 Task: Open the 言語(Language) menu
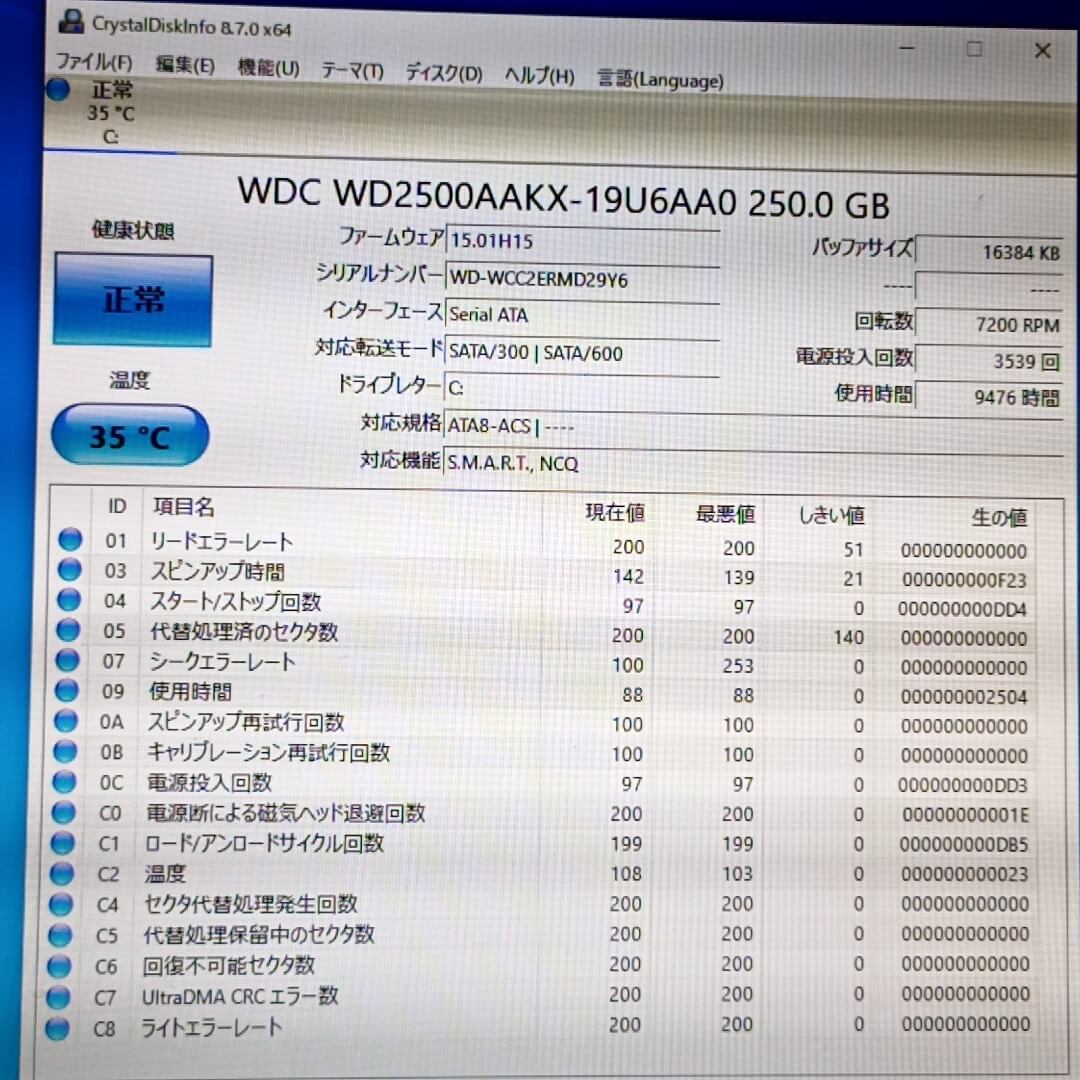661,80
